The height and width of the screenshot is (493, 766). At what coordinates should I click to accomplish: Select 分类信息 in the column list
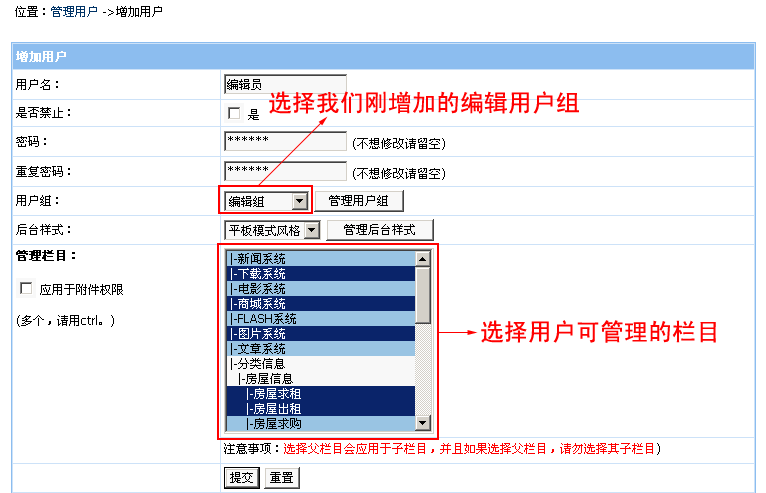318,363
